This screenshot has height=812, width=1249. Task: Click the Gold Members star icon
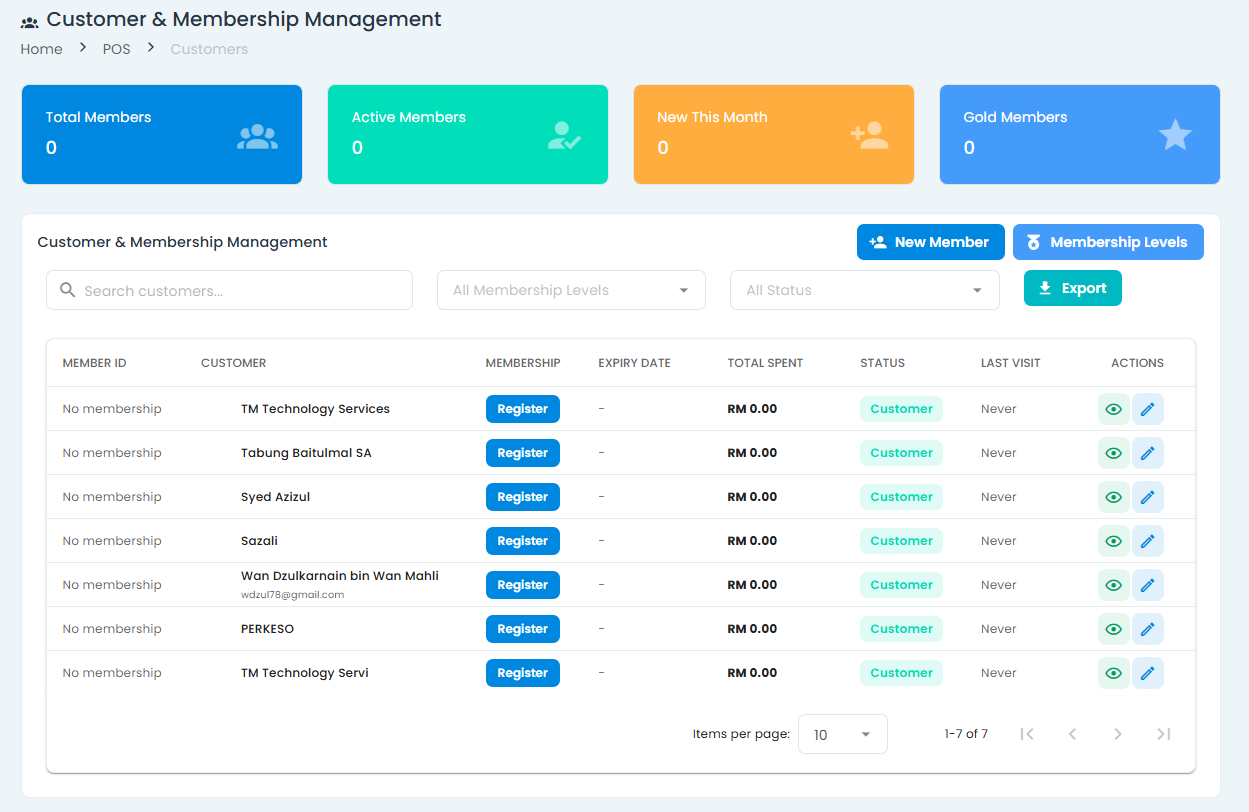pos(1175,135)
